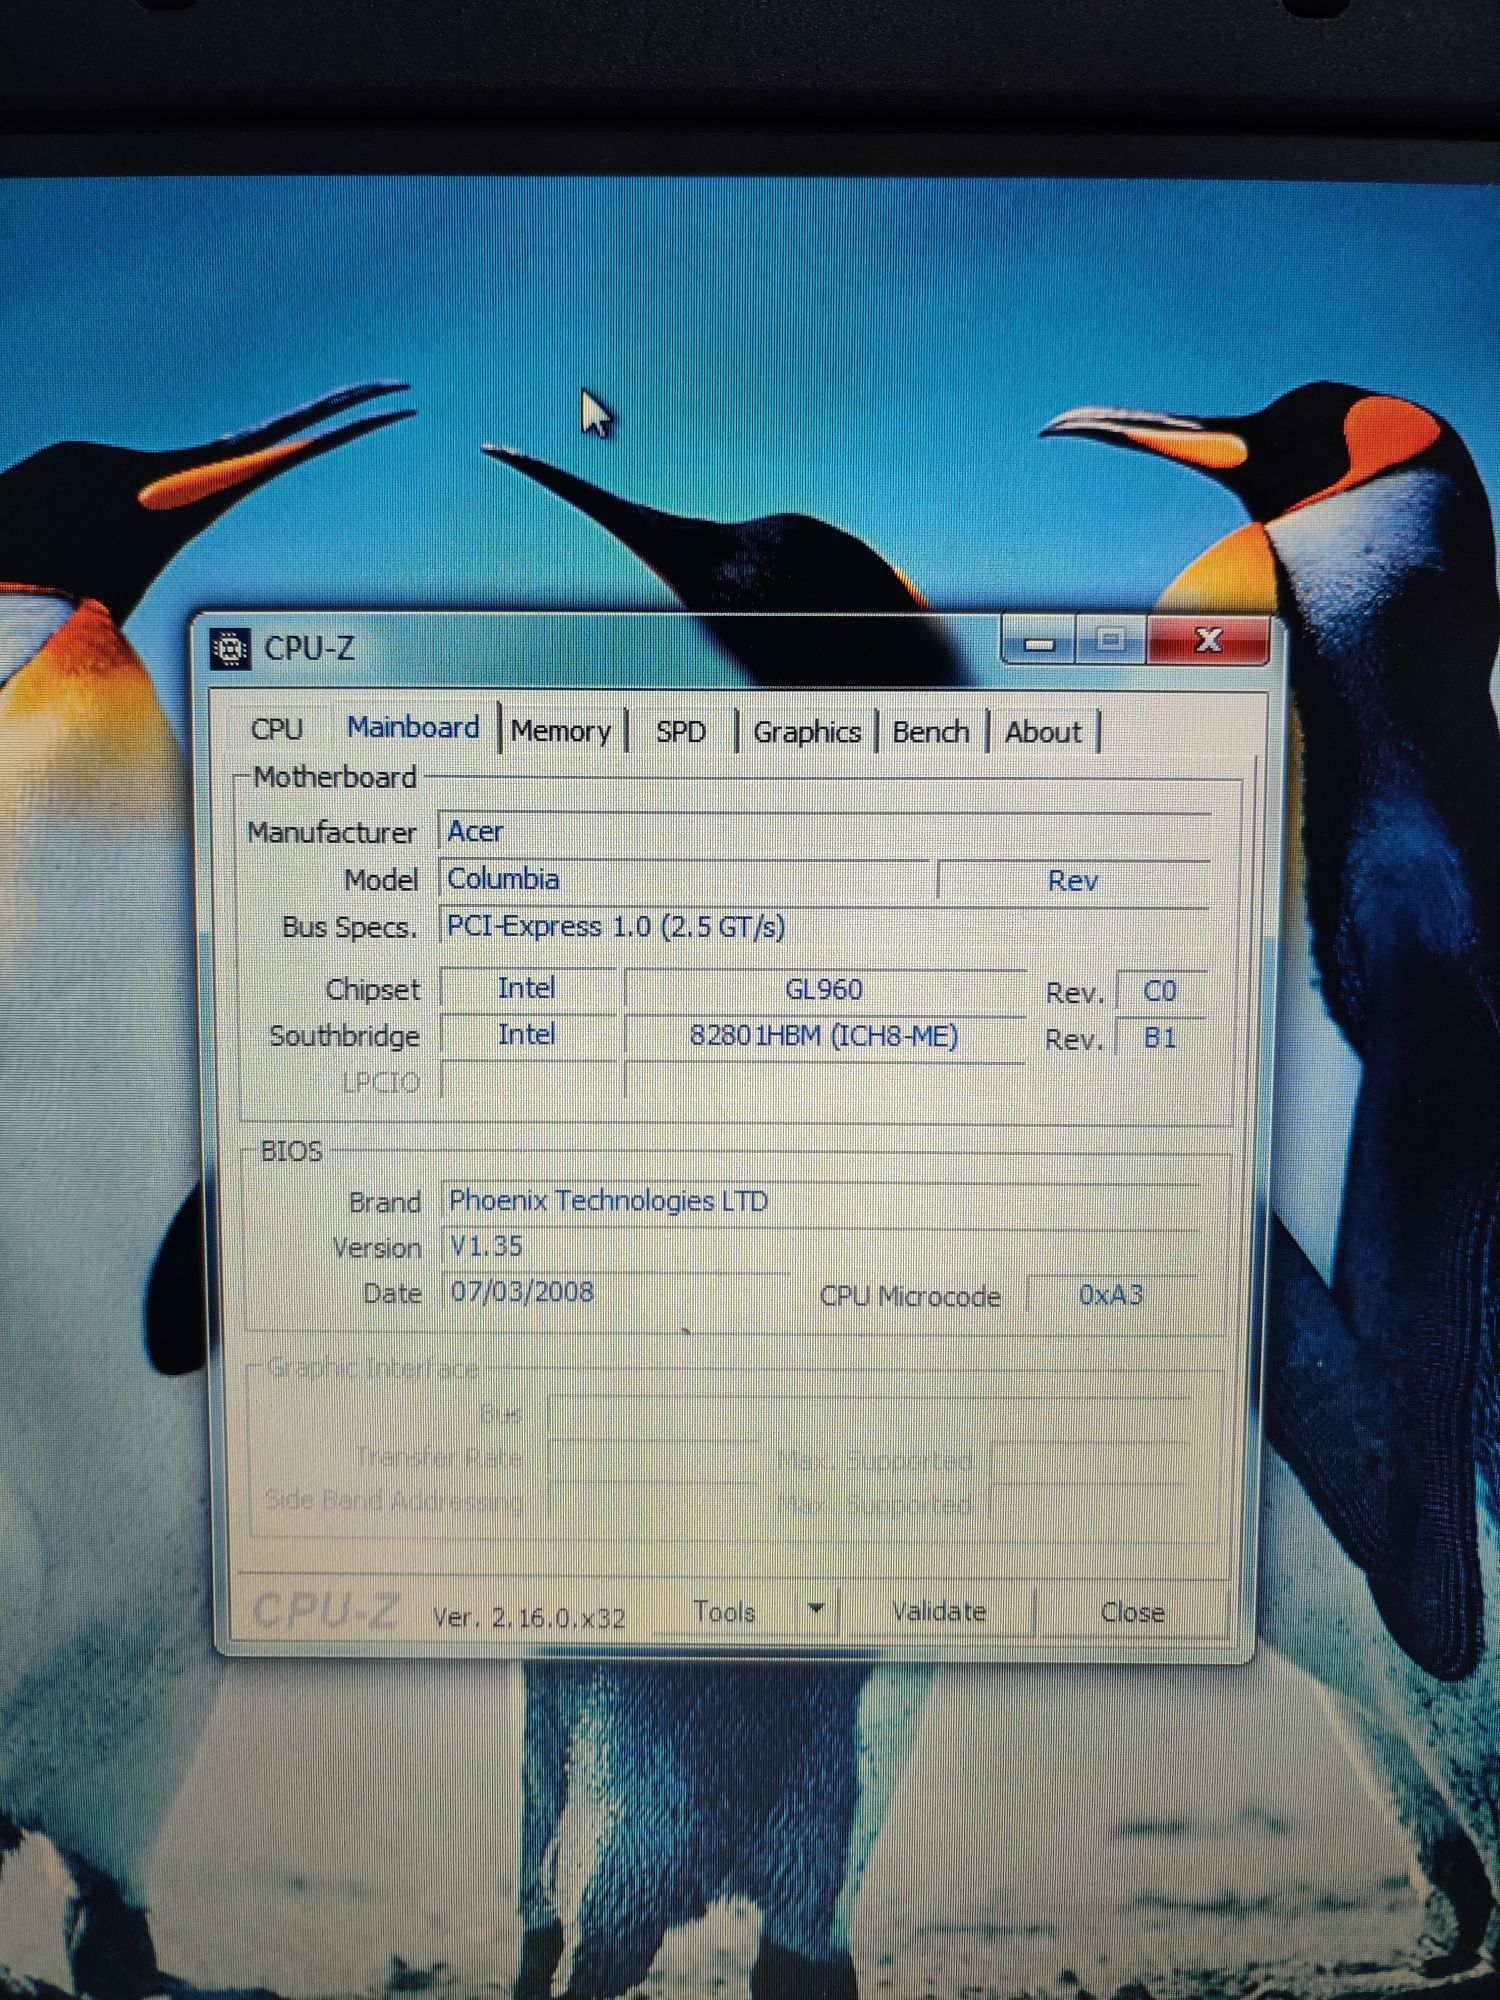This screenshot has height=2000, width=1500.
Task: Click the Tools button
Action: click(724, 1612)
